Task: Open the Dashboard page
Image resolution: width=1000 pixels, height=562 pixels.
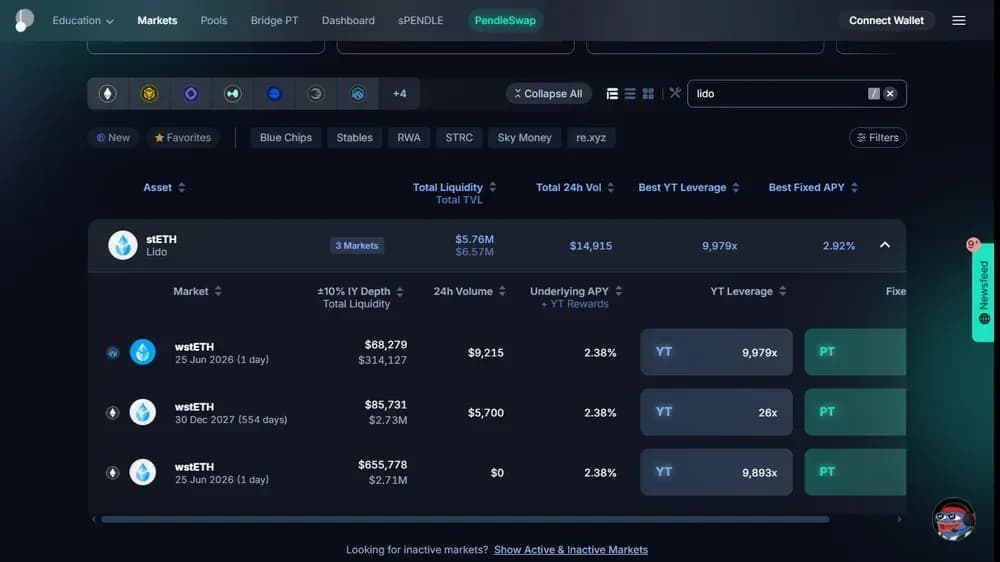Action: pos(348,20)
